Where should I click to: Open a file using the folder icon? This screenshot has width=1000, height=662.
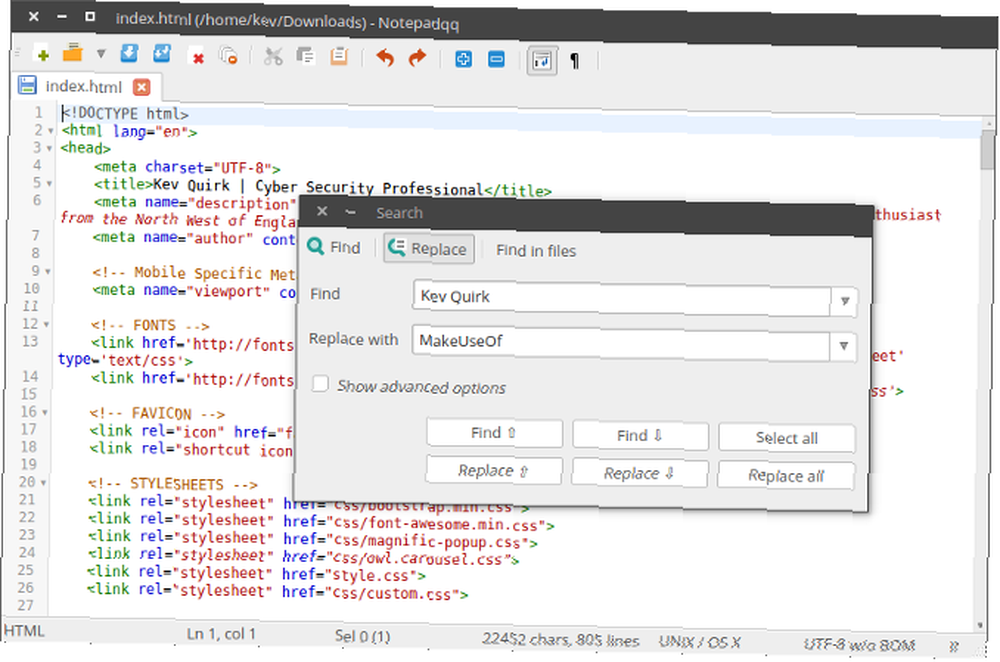pos(73,53)
